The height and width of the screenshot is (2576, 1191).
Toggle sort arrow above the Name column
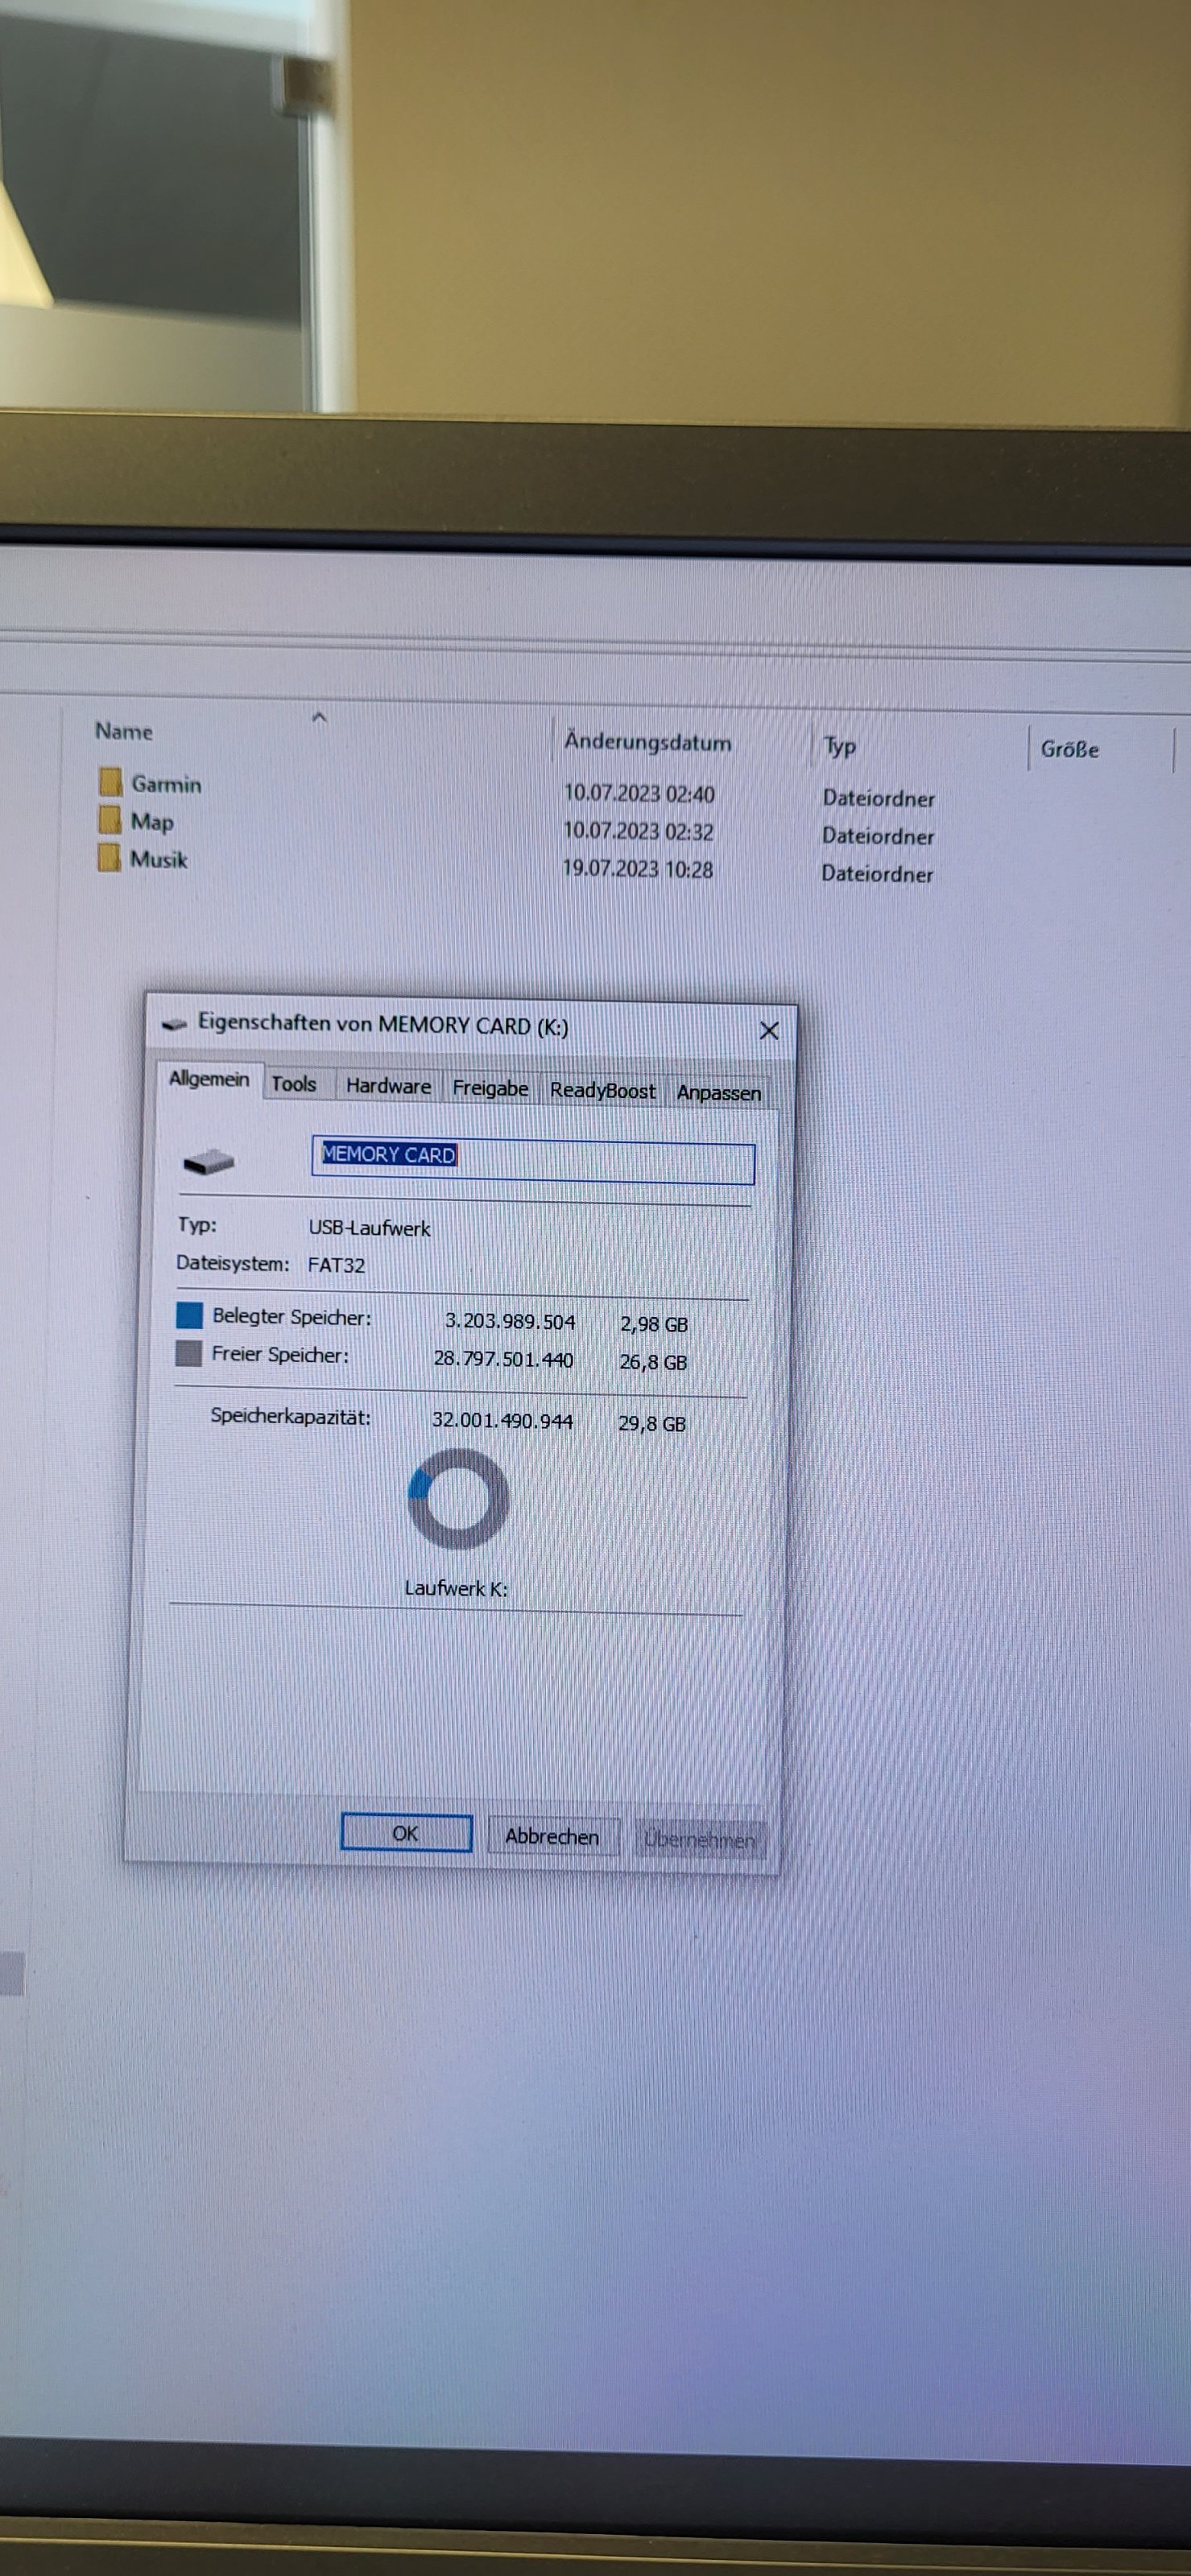(319, 717)
